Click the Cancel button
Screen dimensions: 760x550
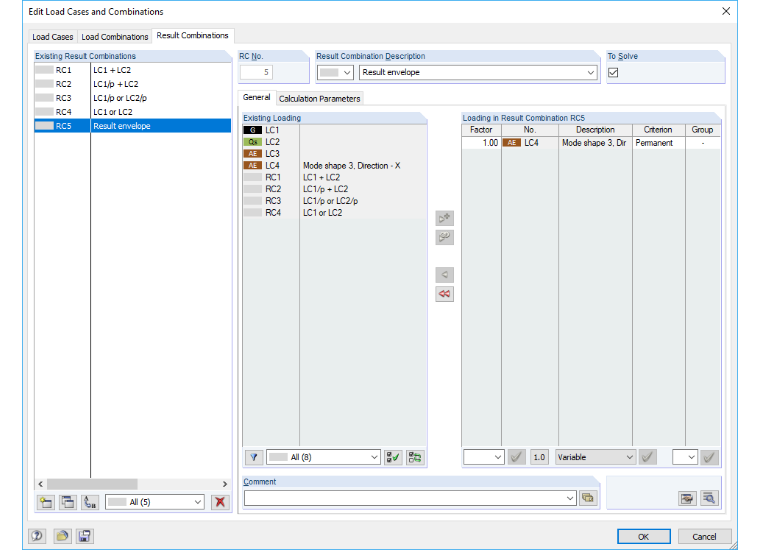(704, 536)
